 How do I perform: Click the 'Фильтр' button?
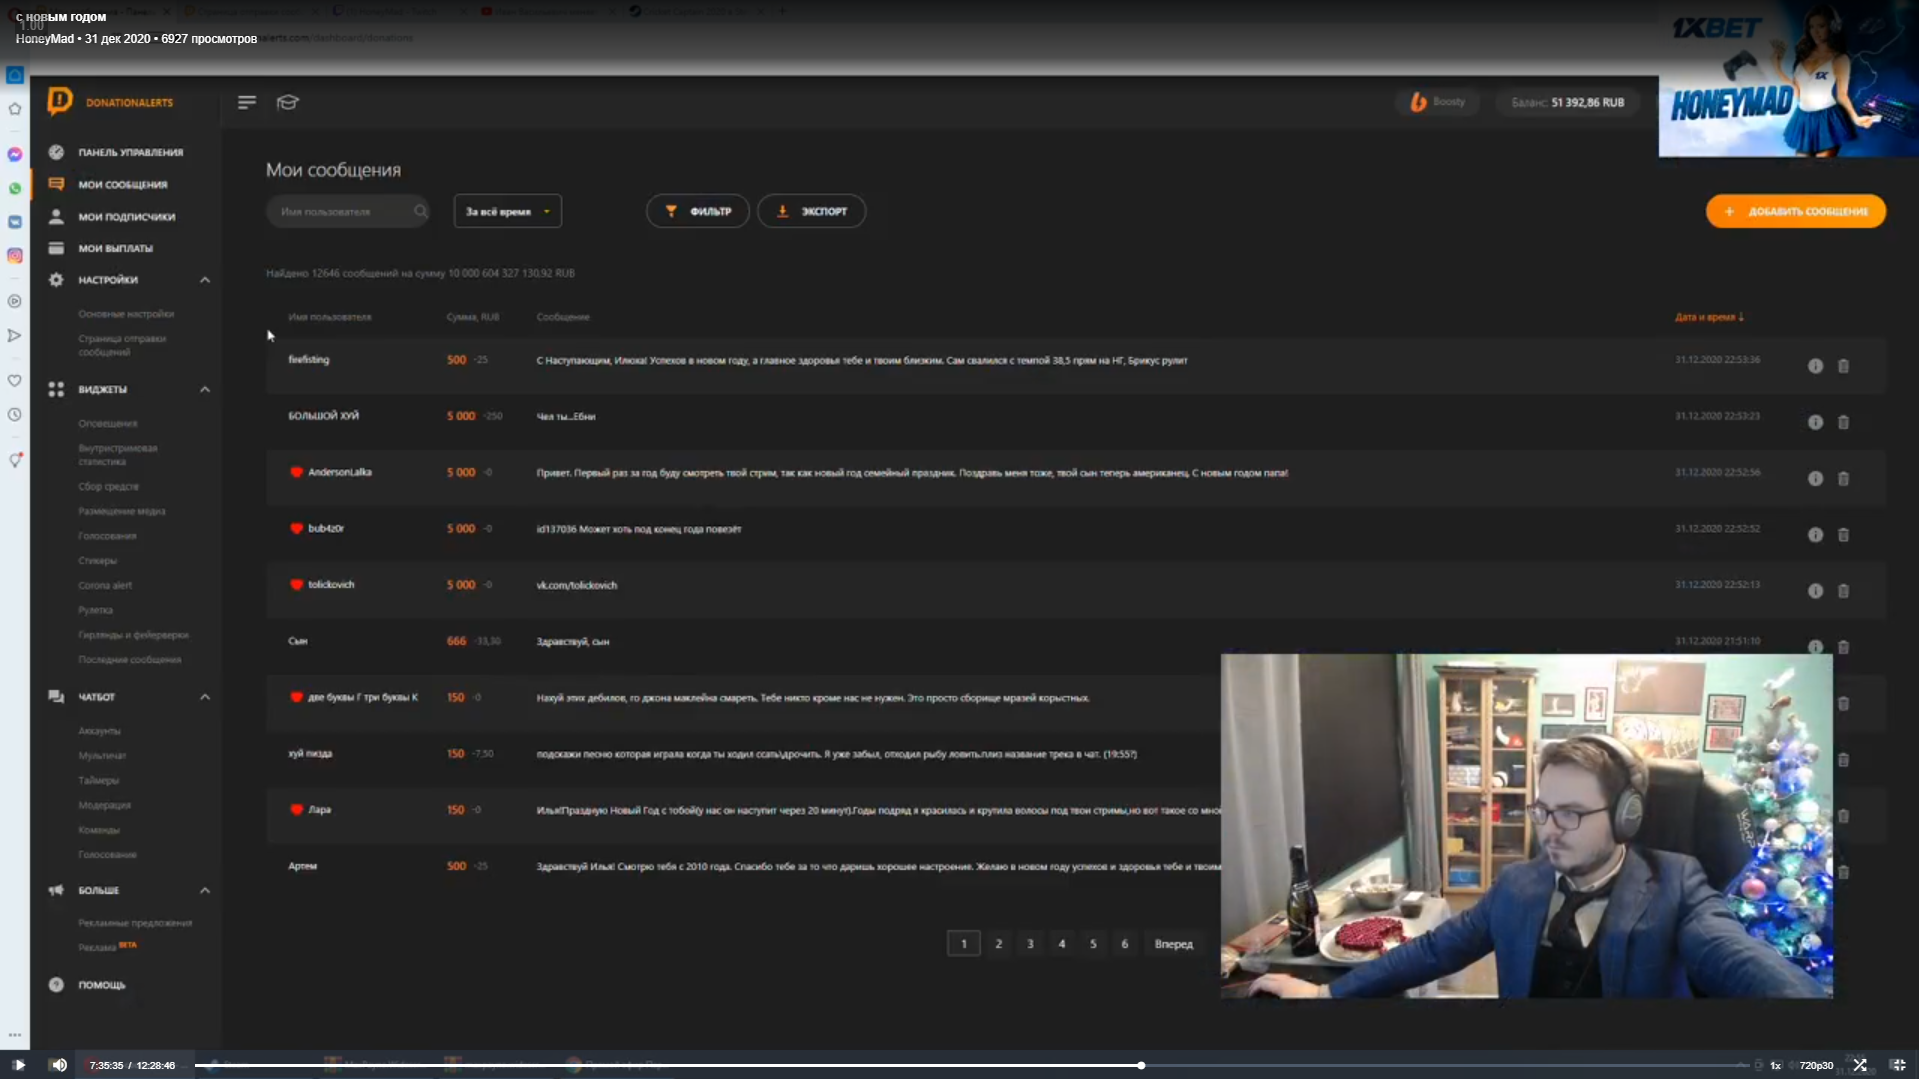tap(698, 211)
